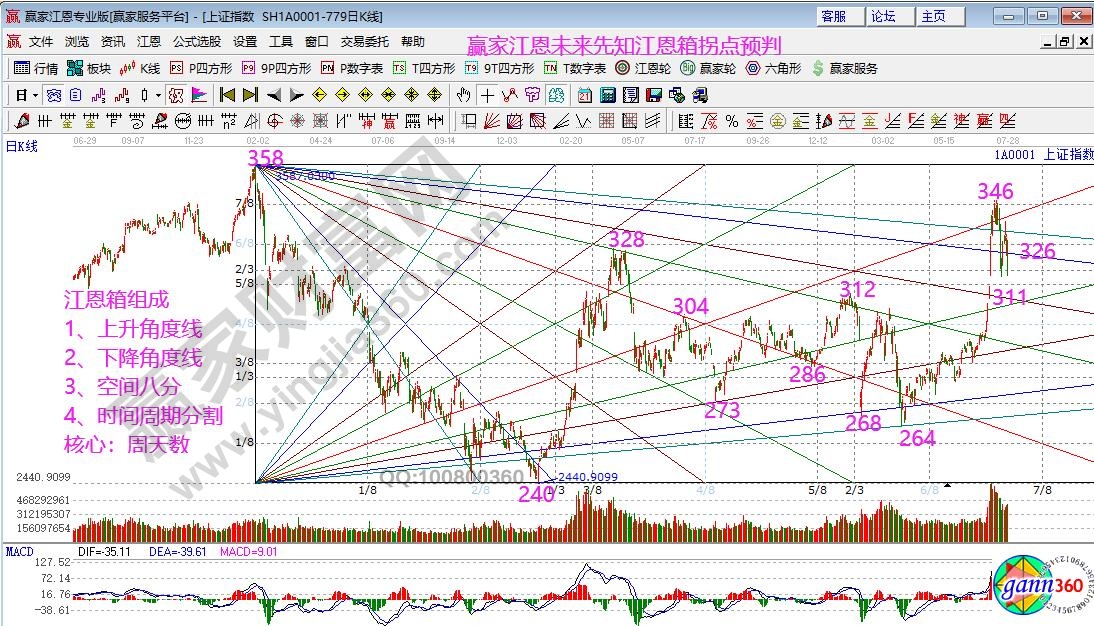
Task: Open the P四方形 square tool
Action: coord(201,68)
